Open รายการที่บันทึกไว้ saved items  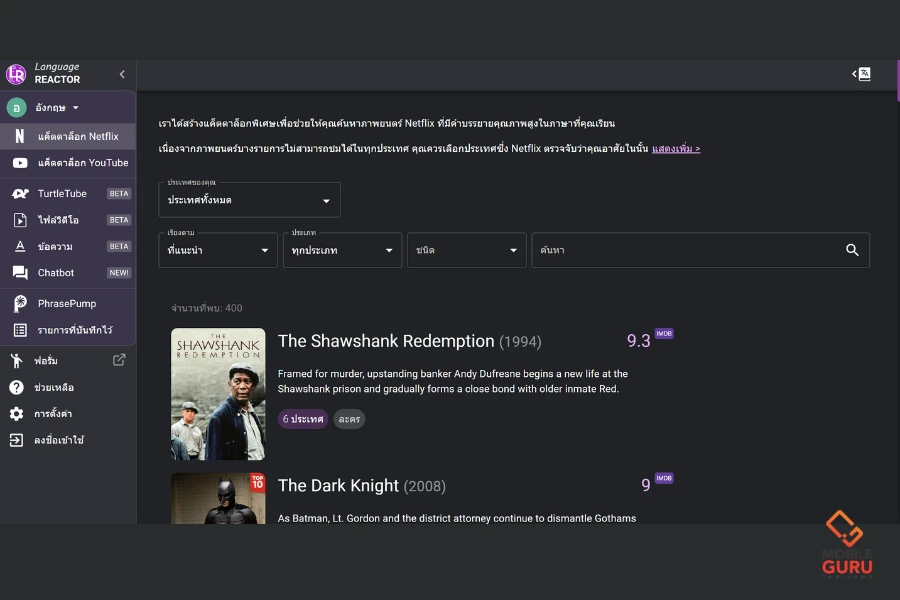coord(68,330)
